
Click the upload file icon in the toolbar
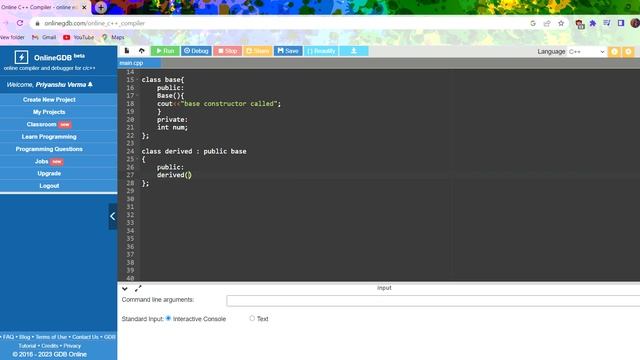142,51
